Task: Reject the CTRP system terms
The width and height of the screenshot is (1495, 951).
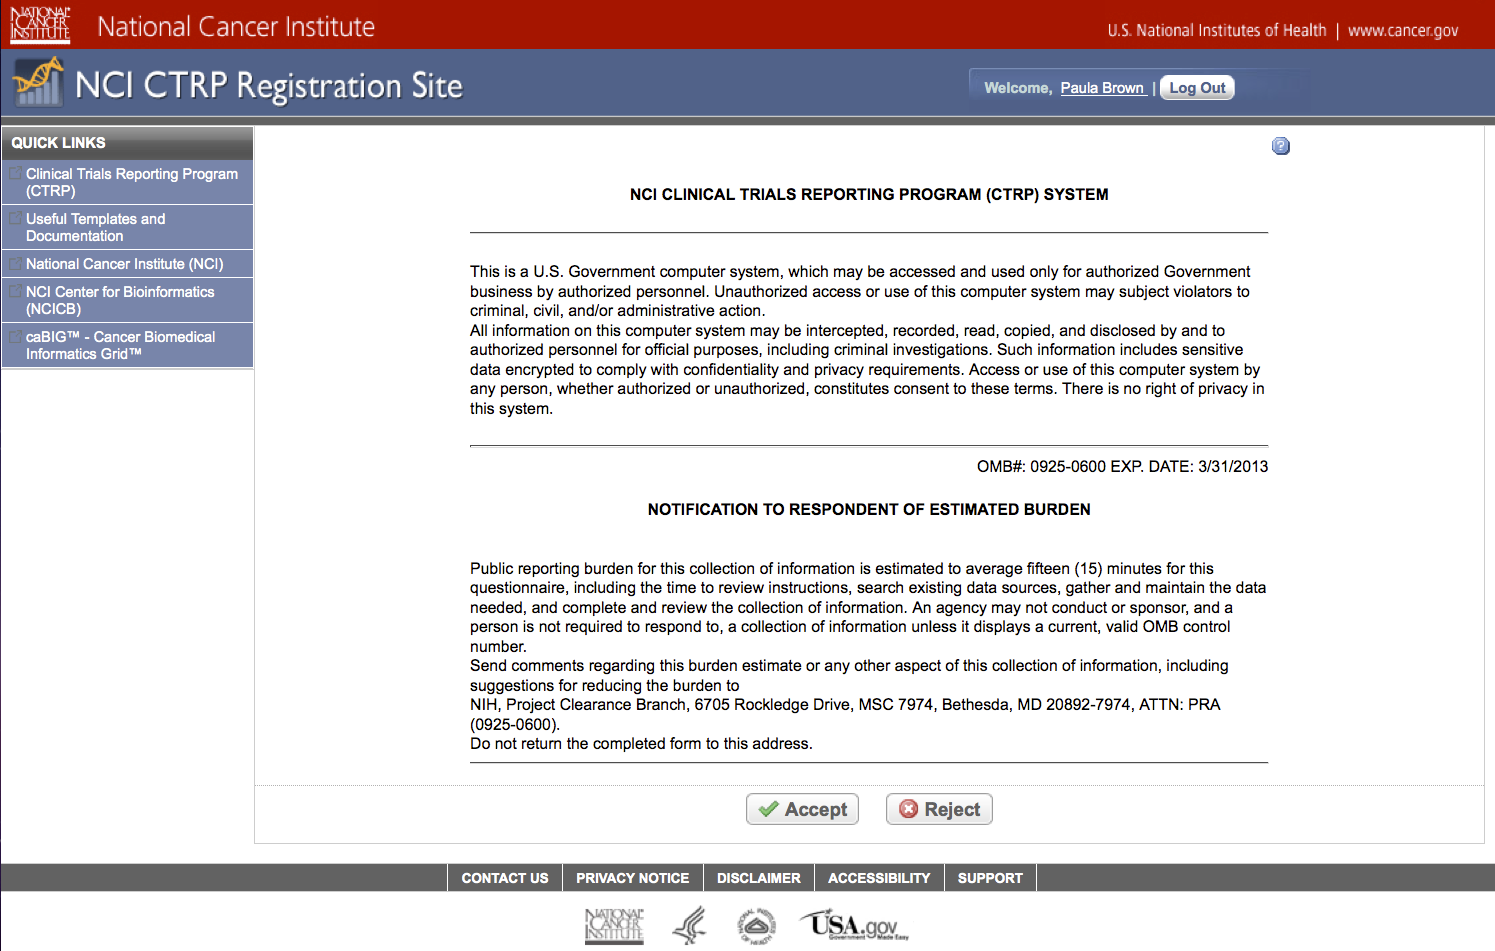Action: click(x=939, y=809)
